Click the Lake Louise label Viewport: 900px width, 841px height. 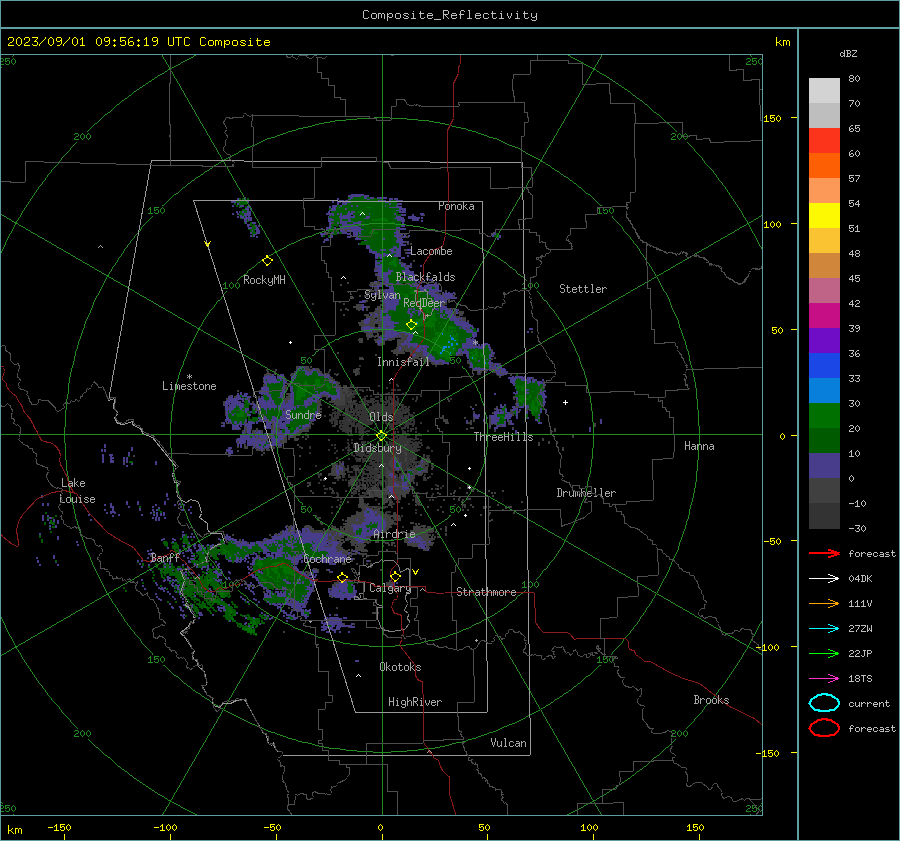[x=77, y=491]
